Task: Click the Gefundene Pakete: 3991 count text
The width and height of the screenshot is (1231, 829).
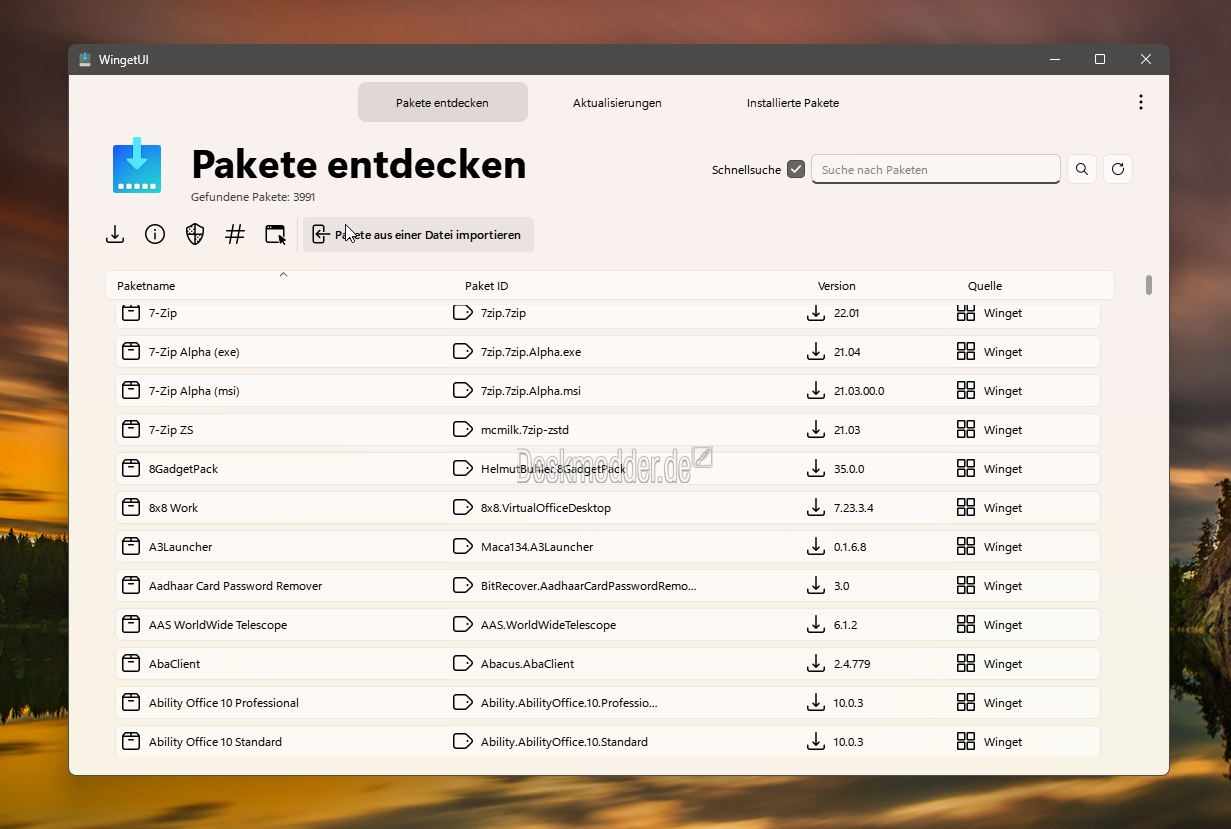Action: pos(253,197)
